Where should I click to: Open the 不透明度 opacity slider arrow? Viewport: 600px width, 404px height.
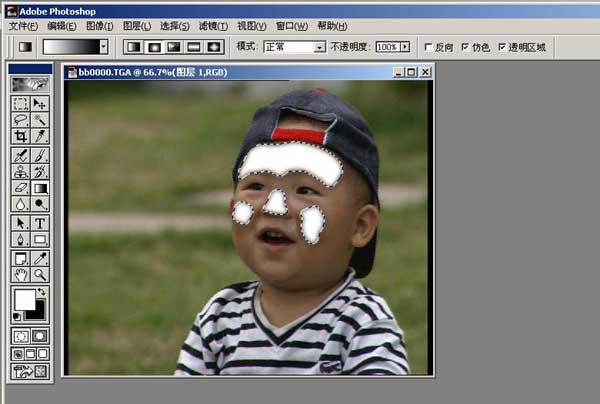tap(405, 47)
